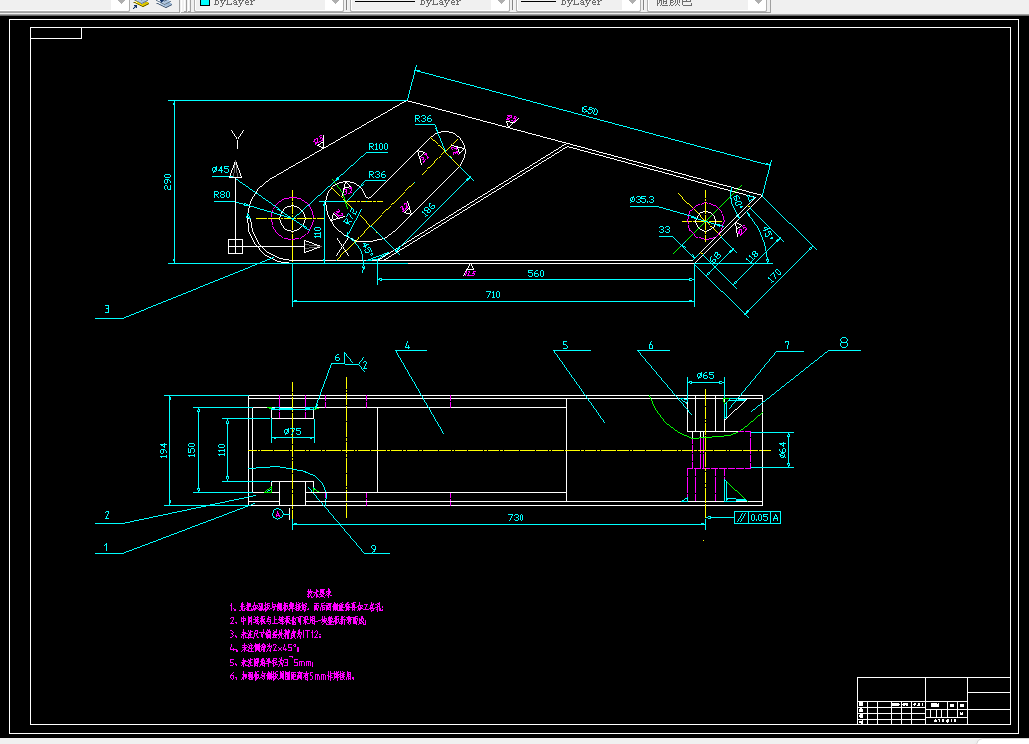
Task: Click the cyan swatch in color control
Action: [205, 3]
